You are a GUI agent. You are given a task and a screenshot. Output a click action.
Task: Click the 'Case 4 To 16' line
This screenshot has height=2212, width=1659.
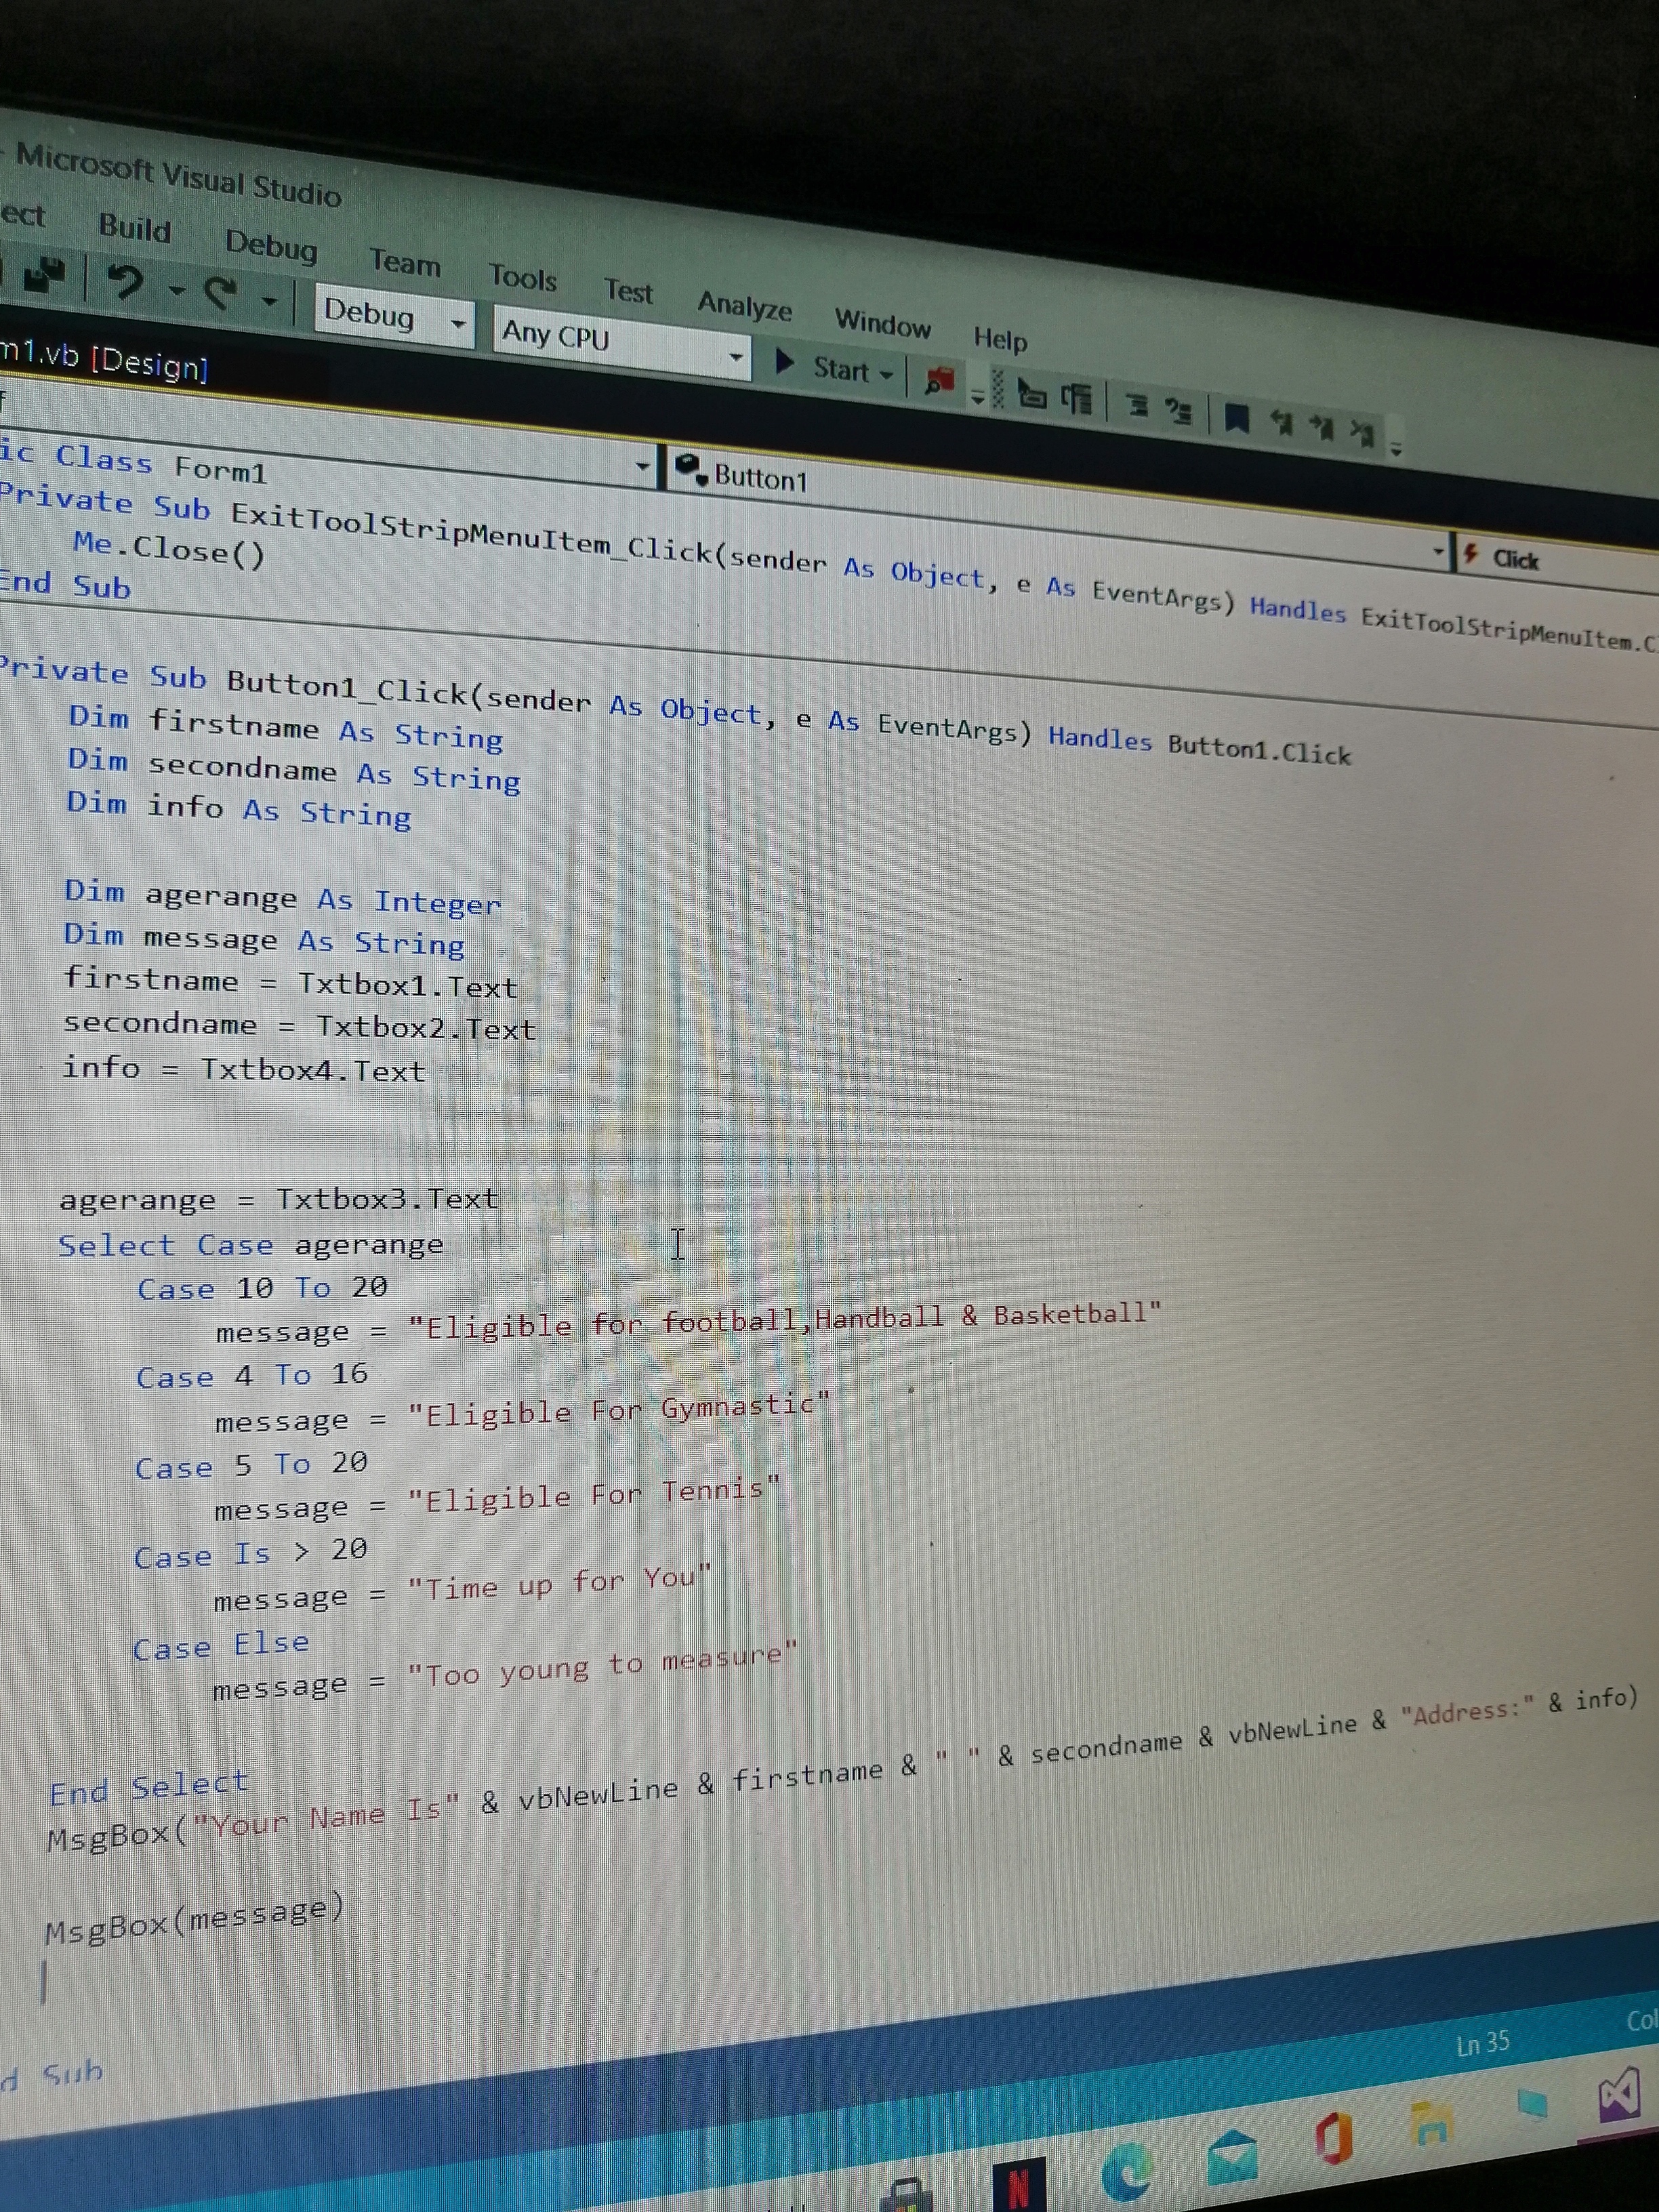(x=252, y=1375)
